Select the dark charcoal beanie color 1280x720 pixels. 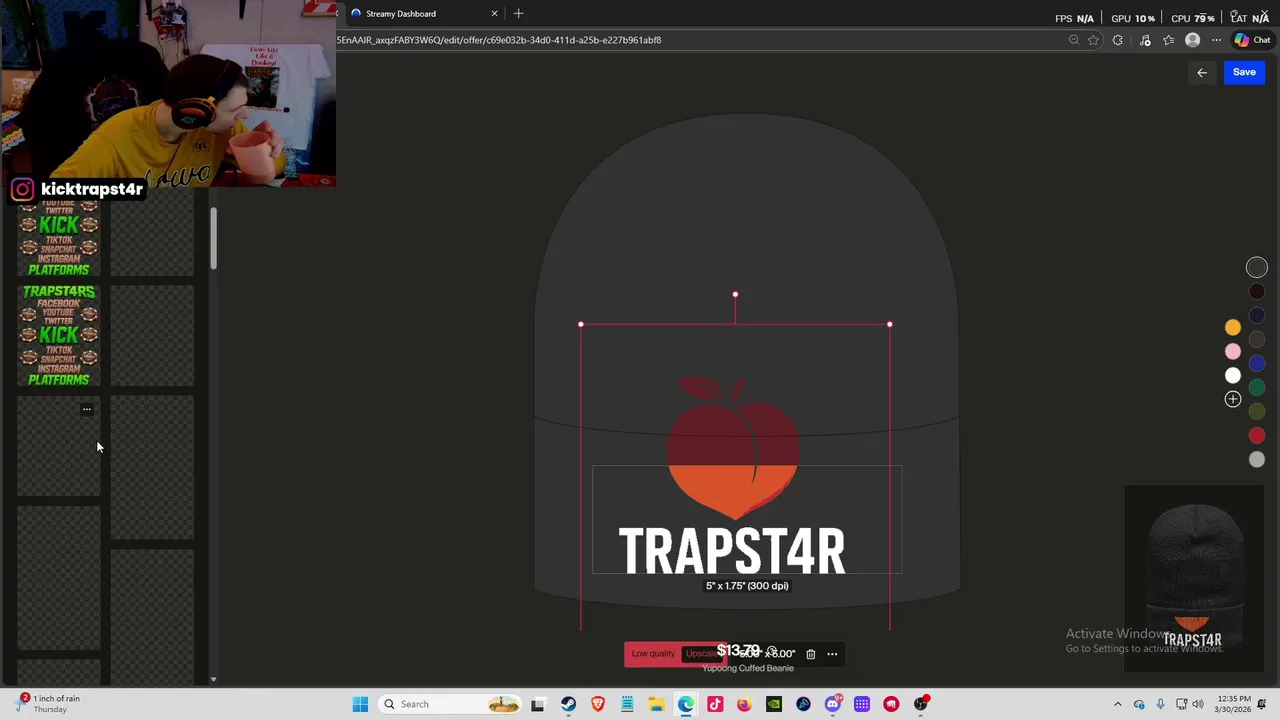click(x=1257, y=267)
